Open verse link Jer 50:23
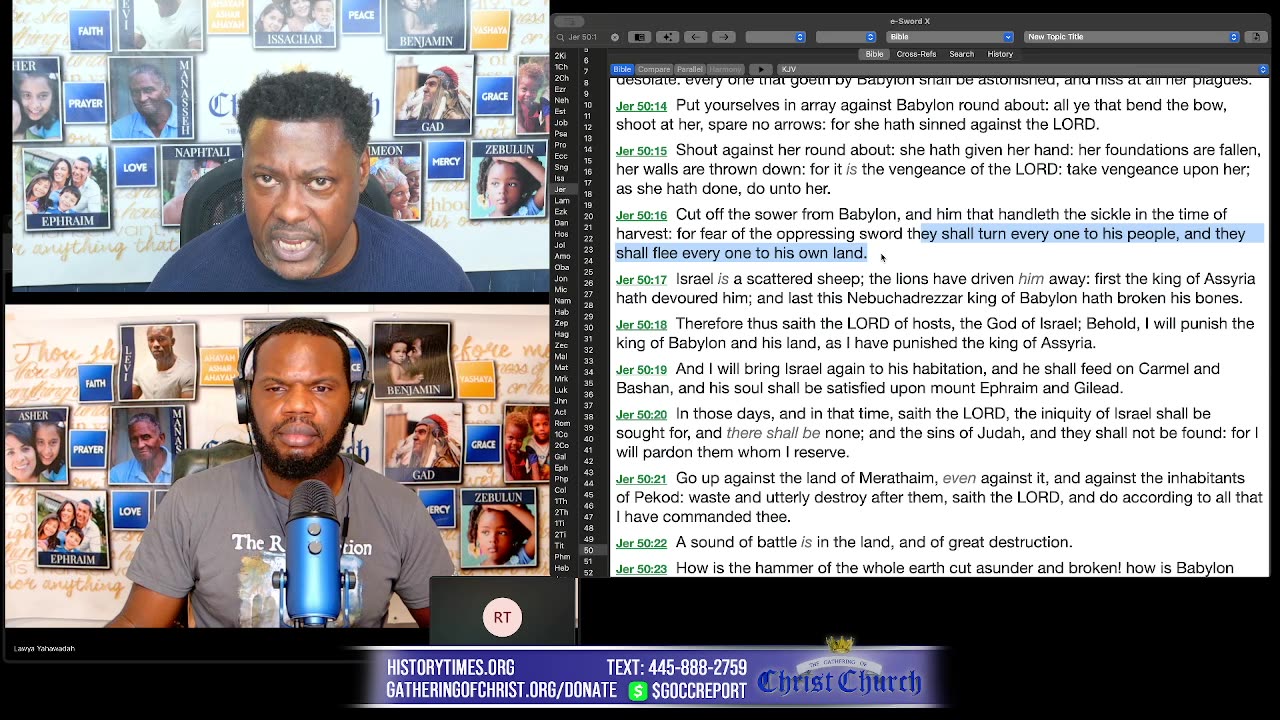Viewport: 1280px width, 720px height. pos(641,569)
